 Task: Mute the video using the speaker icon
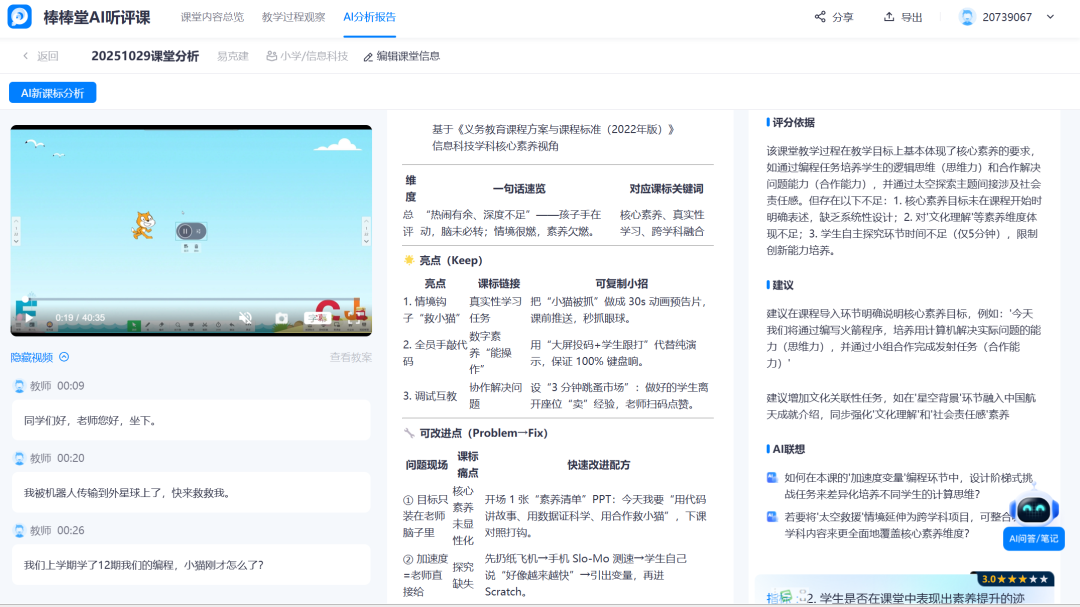tap(245, 316)
